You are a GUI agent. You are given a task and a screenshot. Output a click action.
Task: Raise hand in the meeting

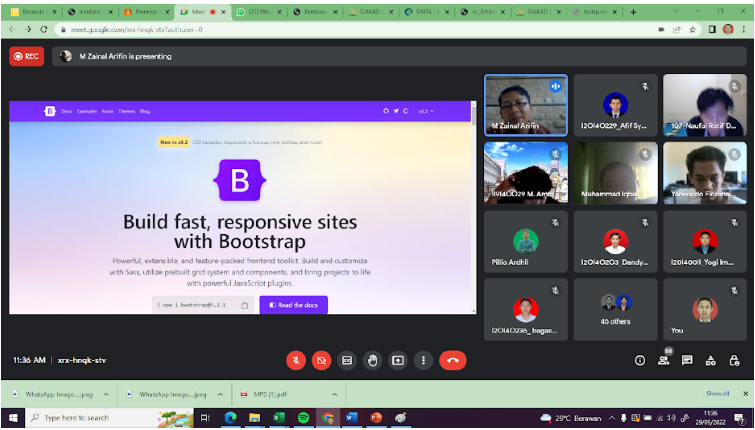pos(373,360)
